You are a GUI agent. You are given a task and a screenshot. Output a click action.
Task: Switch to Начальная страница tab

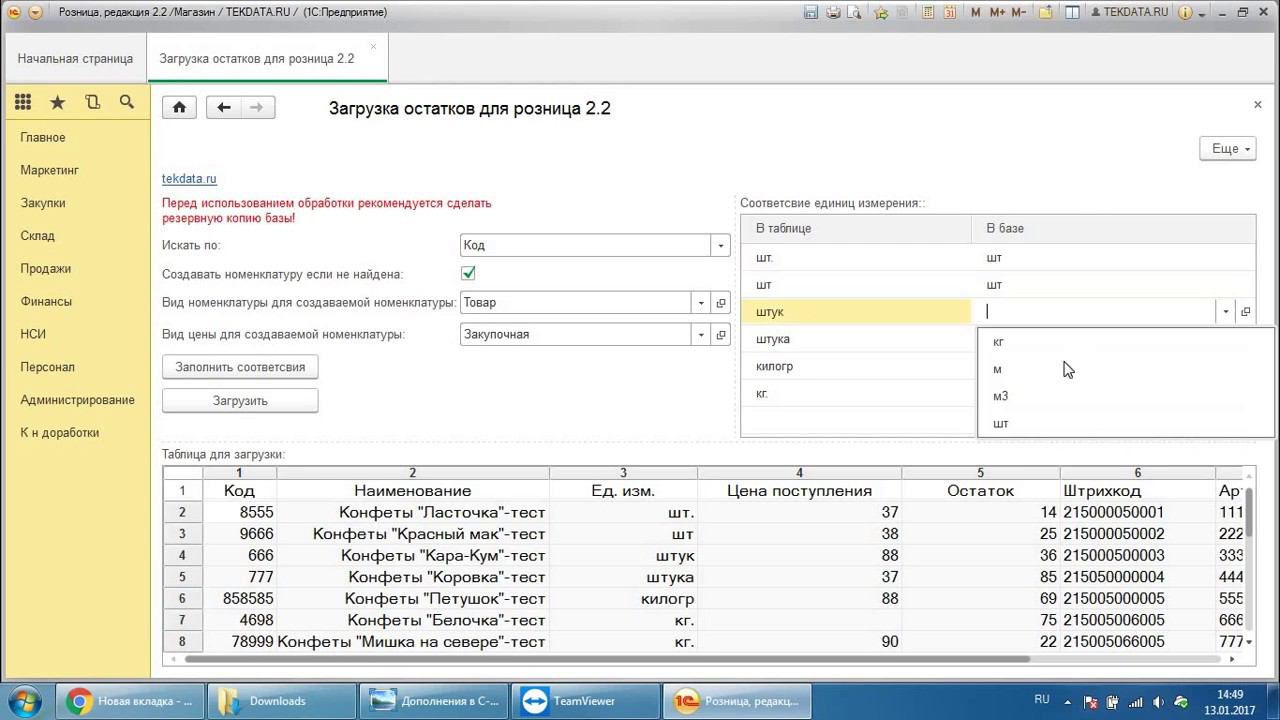pos(75,58)
